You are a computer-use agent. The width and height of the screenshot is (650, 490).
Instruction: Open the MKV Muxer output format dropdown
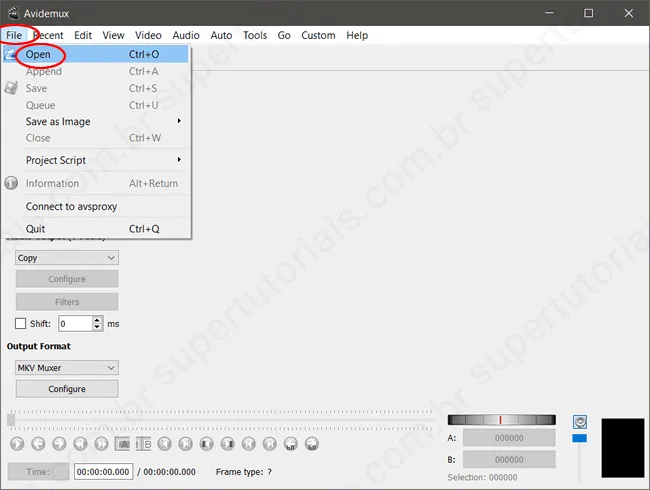pyautogui.click(x=67, y=368)
